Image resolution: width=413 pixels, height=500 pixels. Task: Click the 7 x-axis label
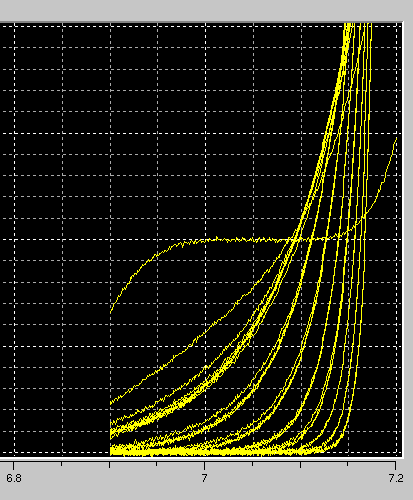tap(204, 478)
